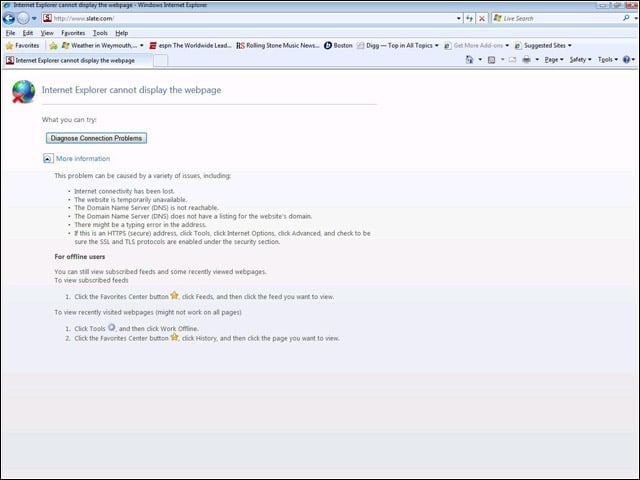The width and height of the screenshot is (640, 480).
Task: Open Weather in Weymouth favorite
Action: tap(100, 46)
